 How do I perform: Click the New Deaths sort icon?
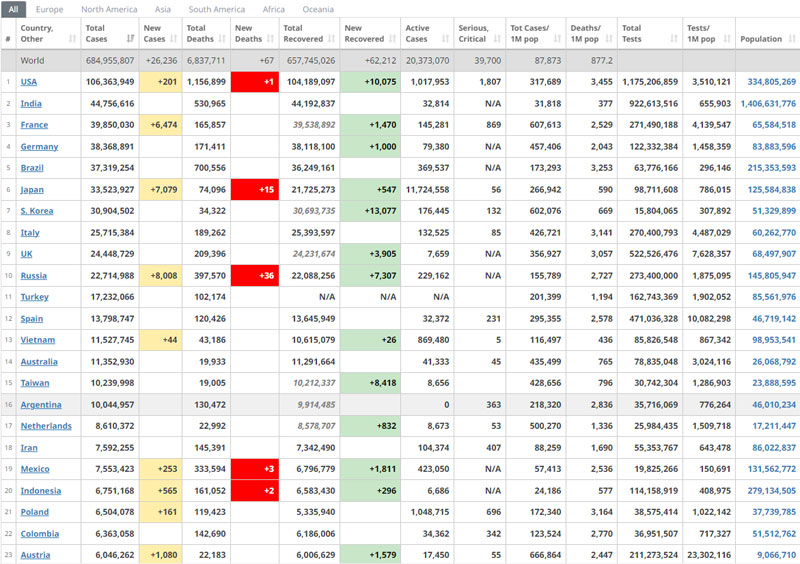270,39
